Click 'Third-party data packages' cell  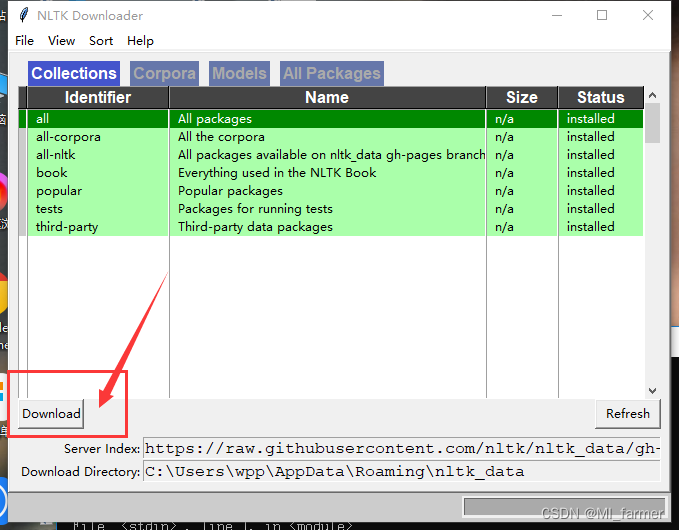327,227
